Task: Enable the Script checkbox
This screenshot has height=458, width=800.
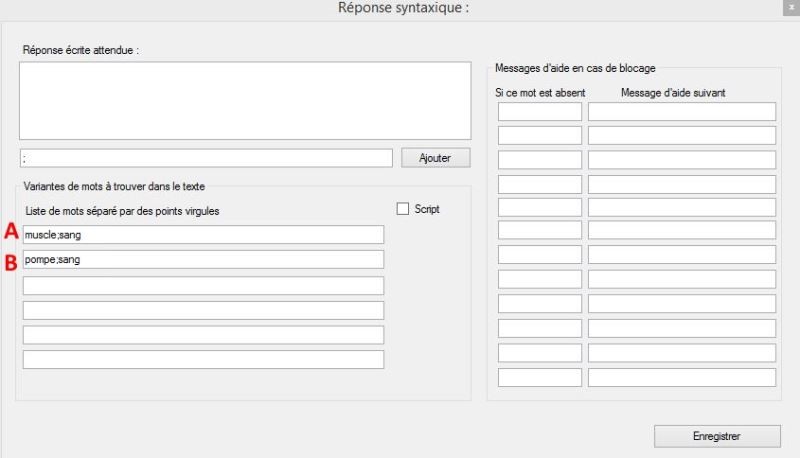Action: pos(403,209)
